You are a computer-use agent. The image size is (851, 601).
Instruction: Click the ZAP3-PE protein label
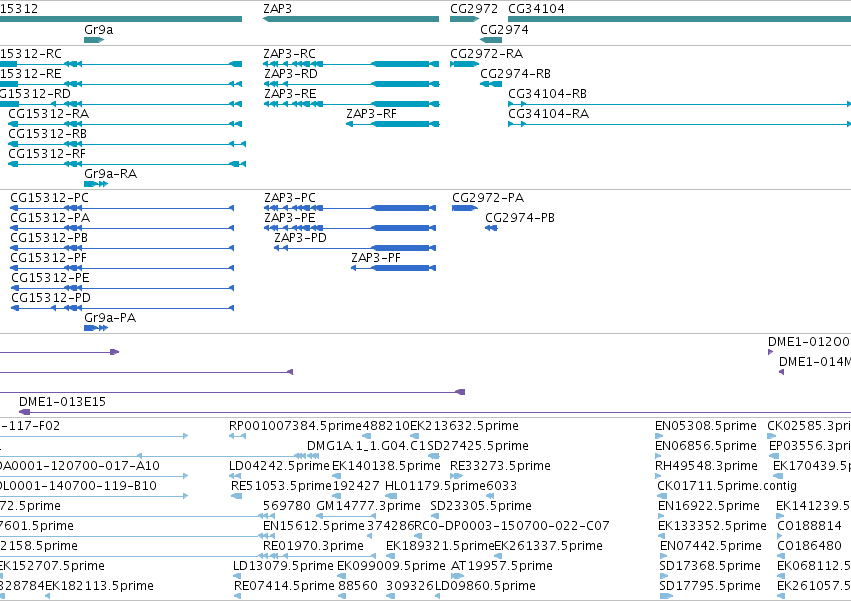coord(290,218)
